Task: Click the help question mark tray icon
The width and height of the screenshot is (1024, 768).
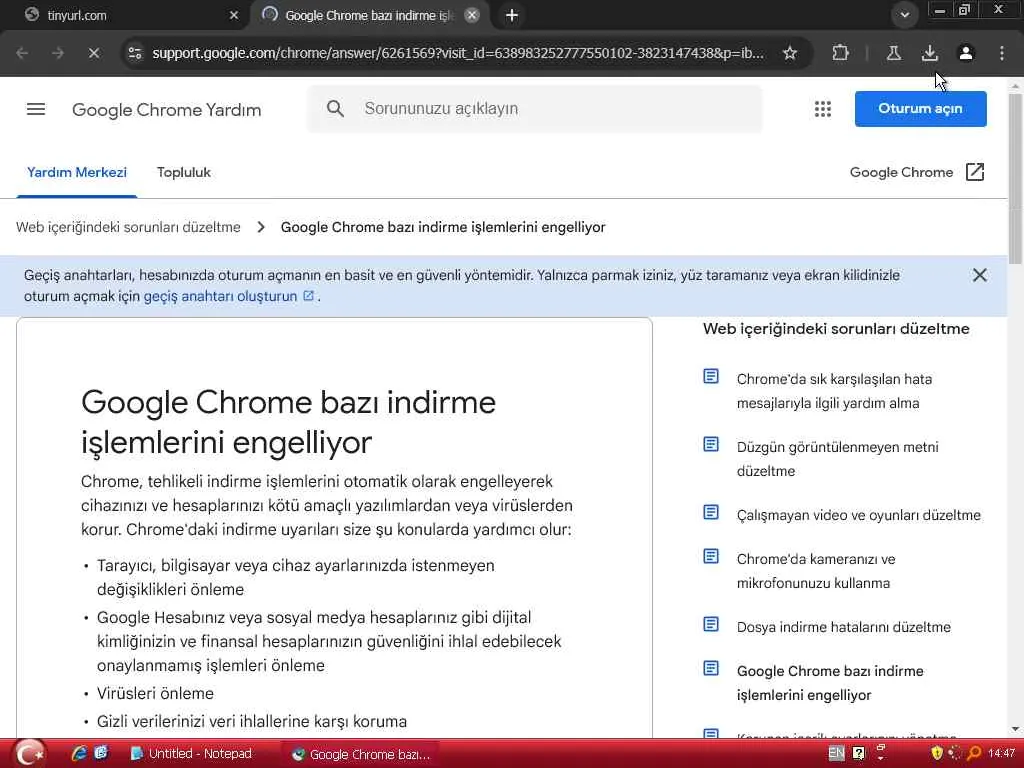Action: click(x=859, y=753)
